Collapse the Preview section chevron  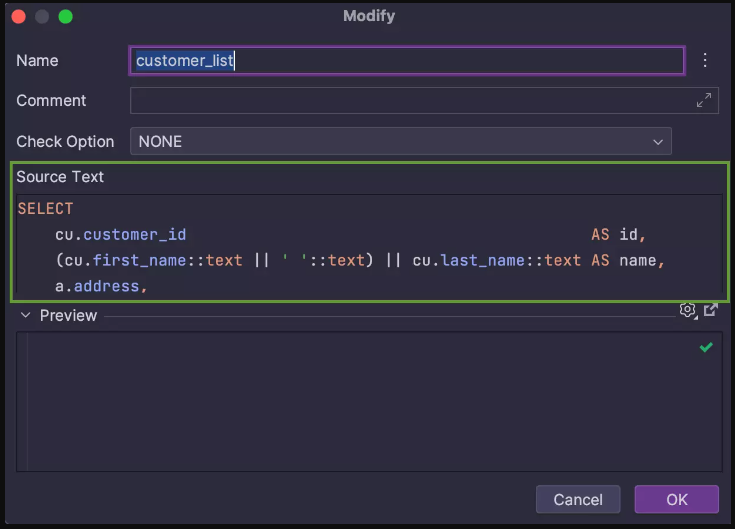click(x=25, y=316)
